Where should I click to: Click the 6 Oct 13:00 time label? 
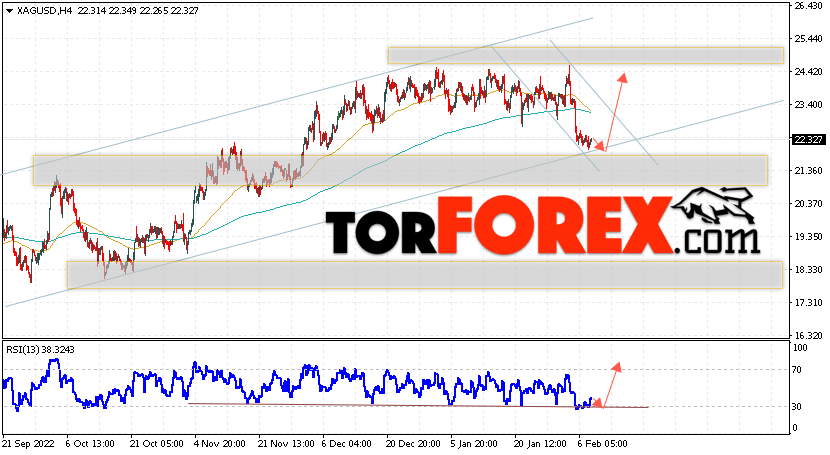(91, 443)
